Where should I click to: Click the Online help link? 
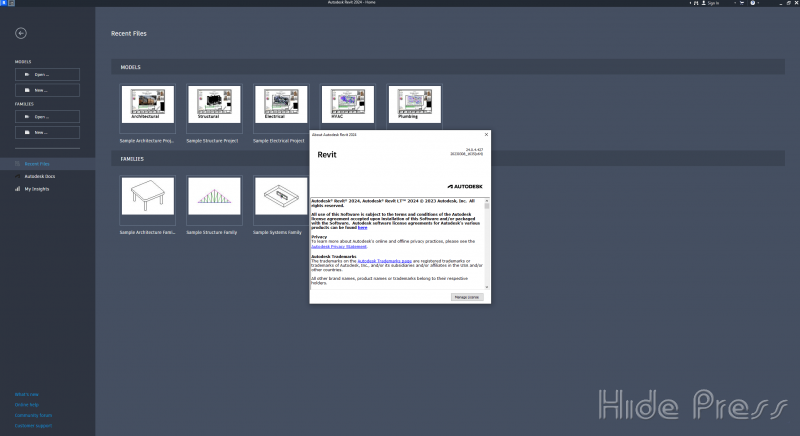click(x=25, y=404)
